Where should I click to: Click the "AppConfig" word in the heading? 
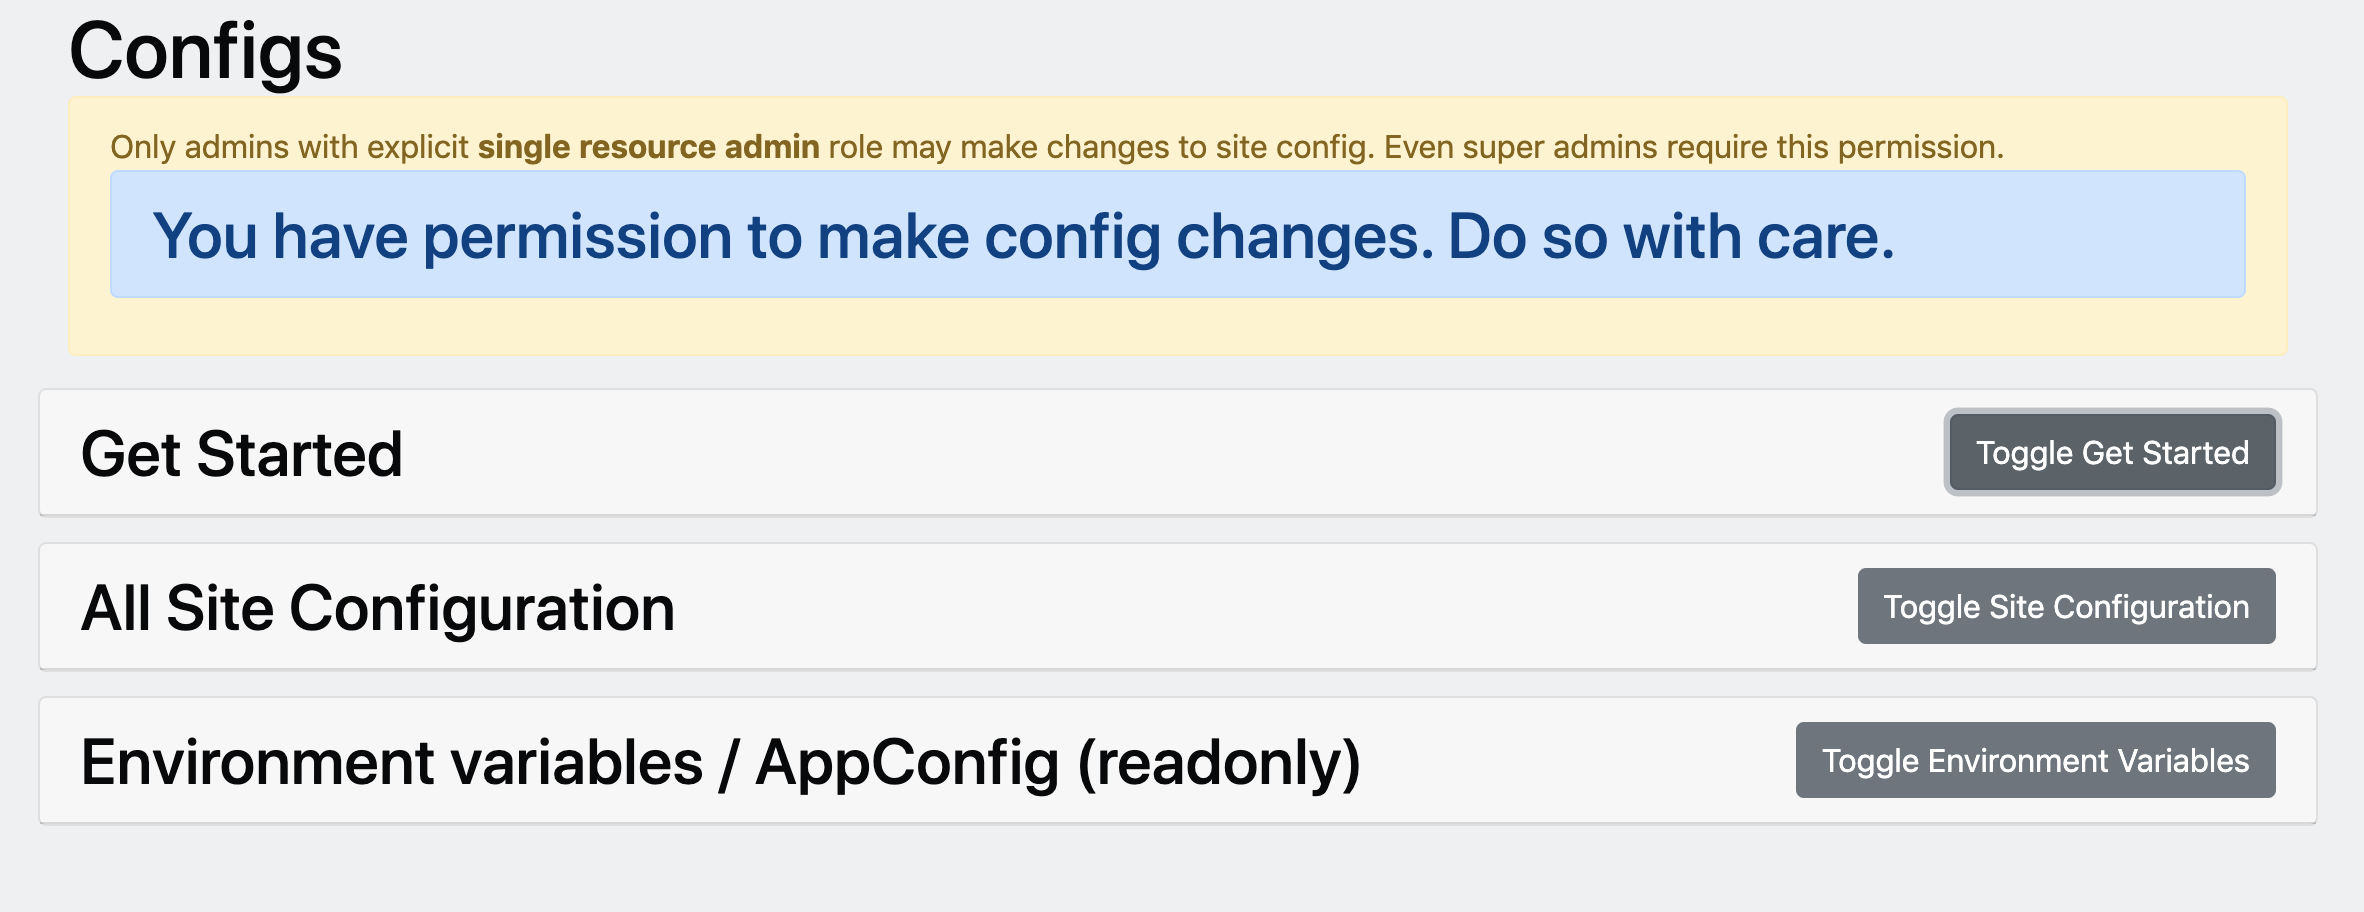coord(907,763)
